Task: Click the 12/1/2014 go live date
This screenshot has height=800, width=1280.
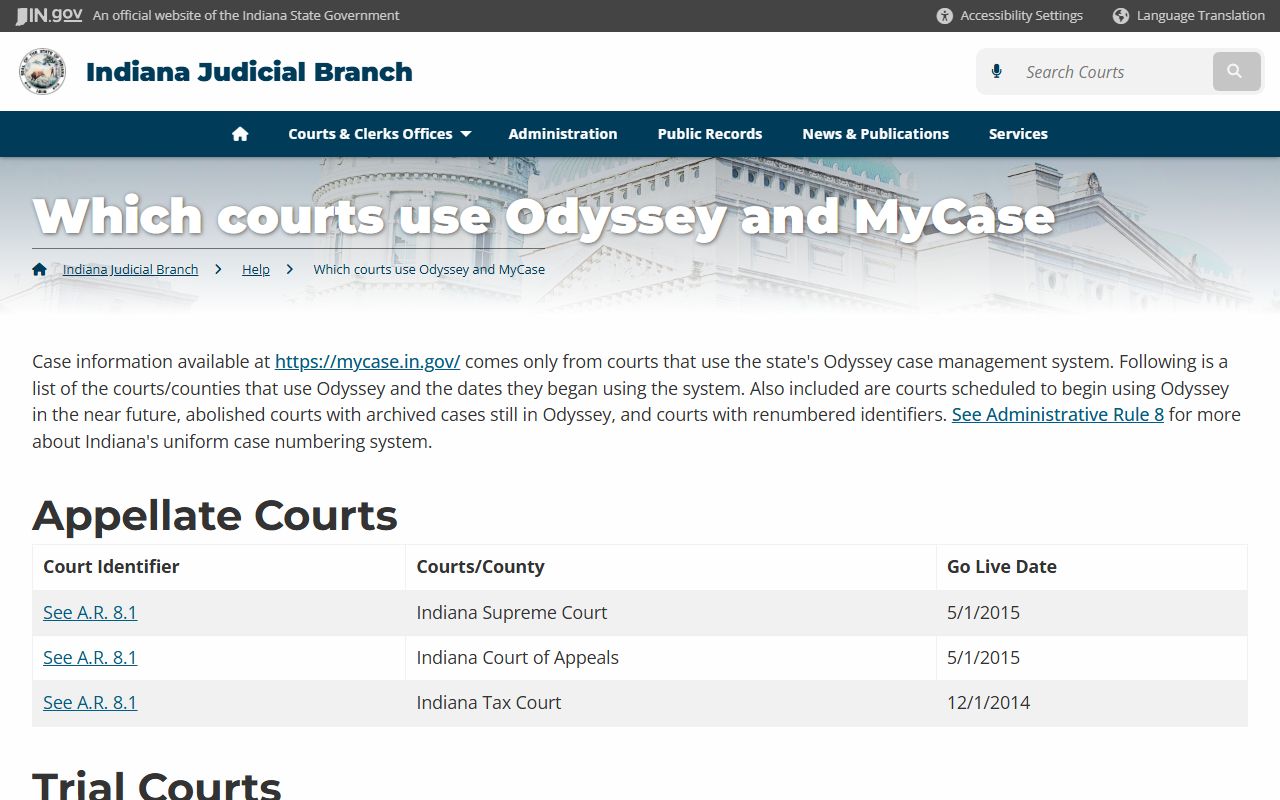Action: tap(989, 702)
